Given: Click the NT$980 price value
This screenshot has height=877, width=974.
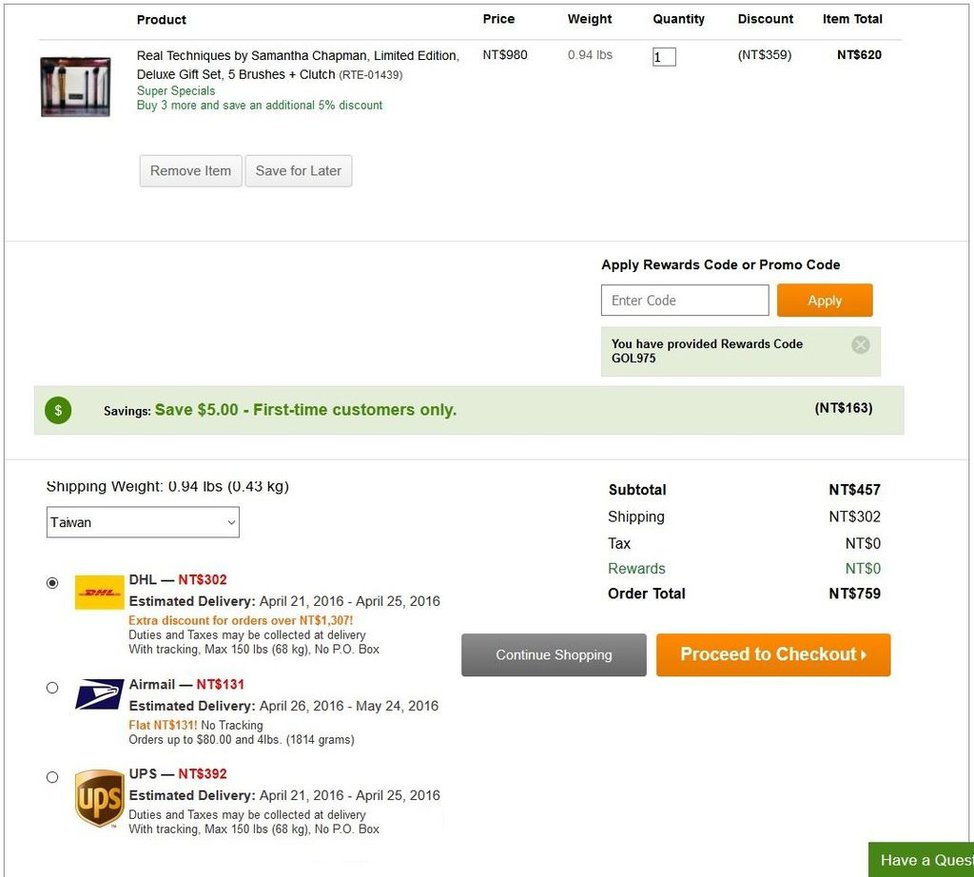Looking at the screenshot, I should [x=505, y=55].
